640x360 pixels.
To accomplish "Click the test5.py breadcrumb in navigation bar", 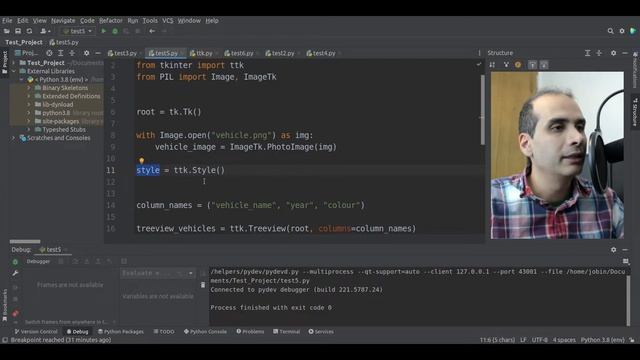I will [x=64, y=42].
